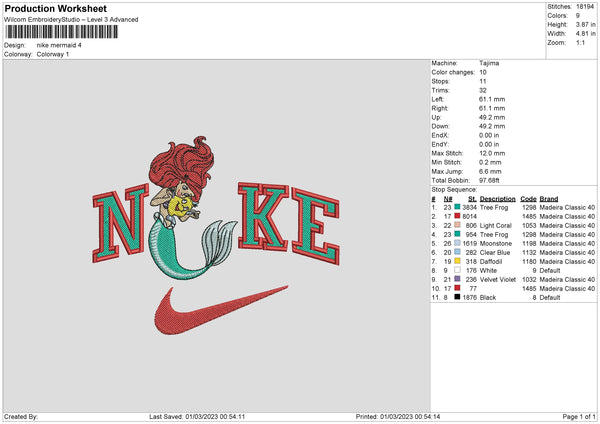Click the Color changes value 10

coord(483,72)
